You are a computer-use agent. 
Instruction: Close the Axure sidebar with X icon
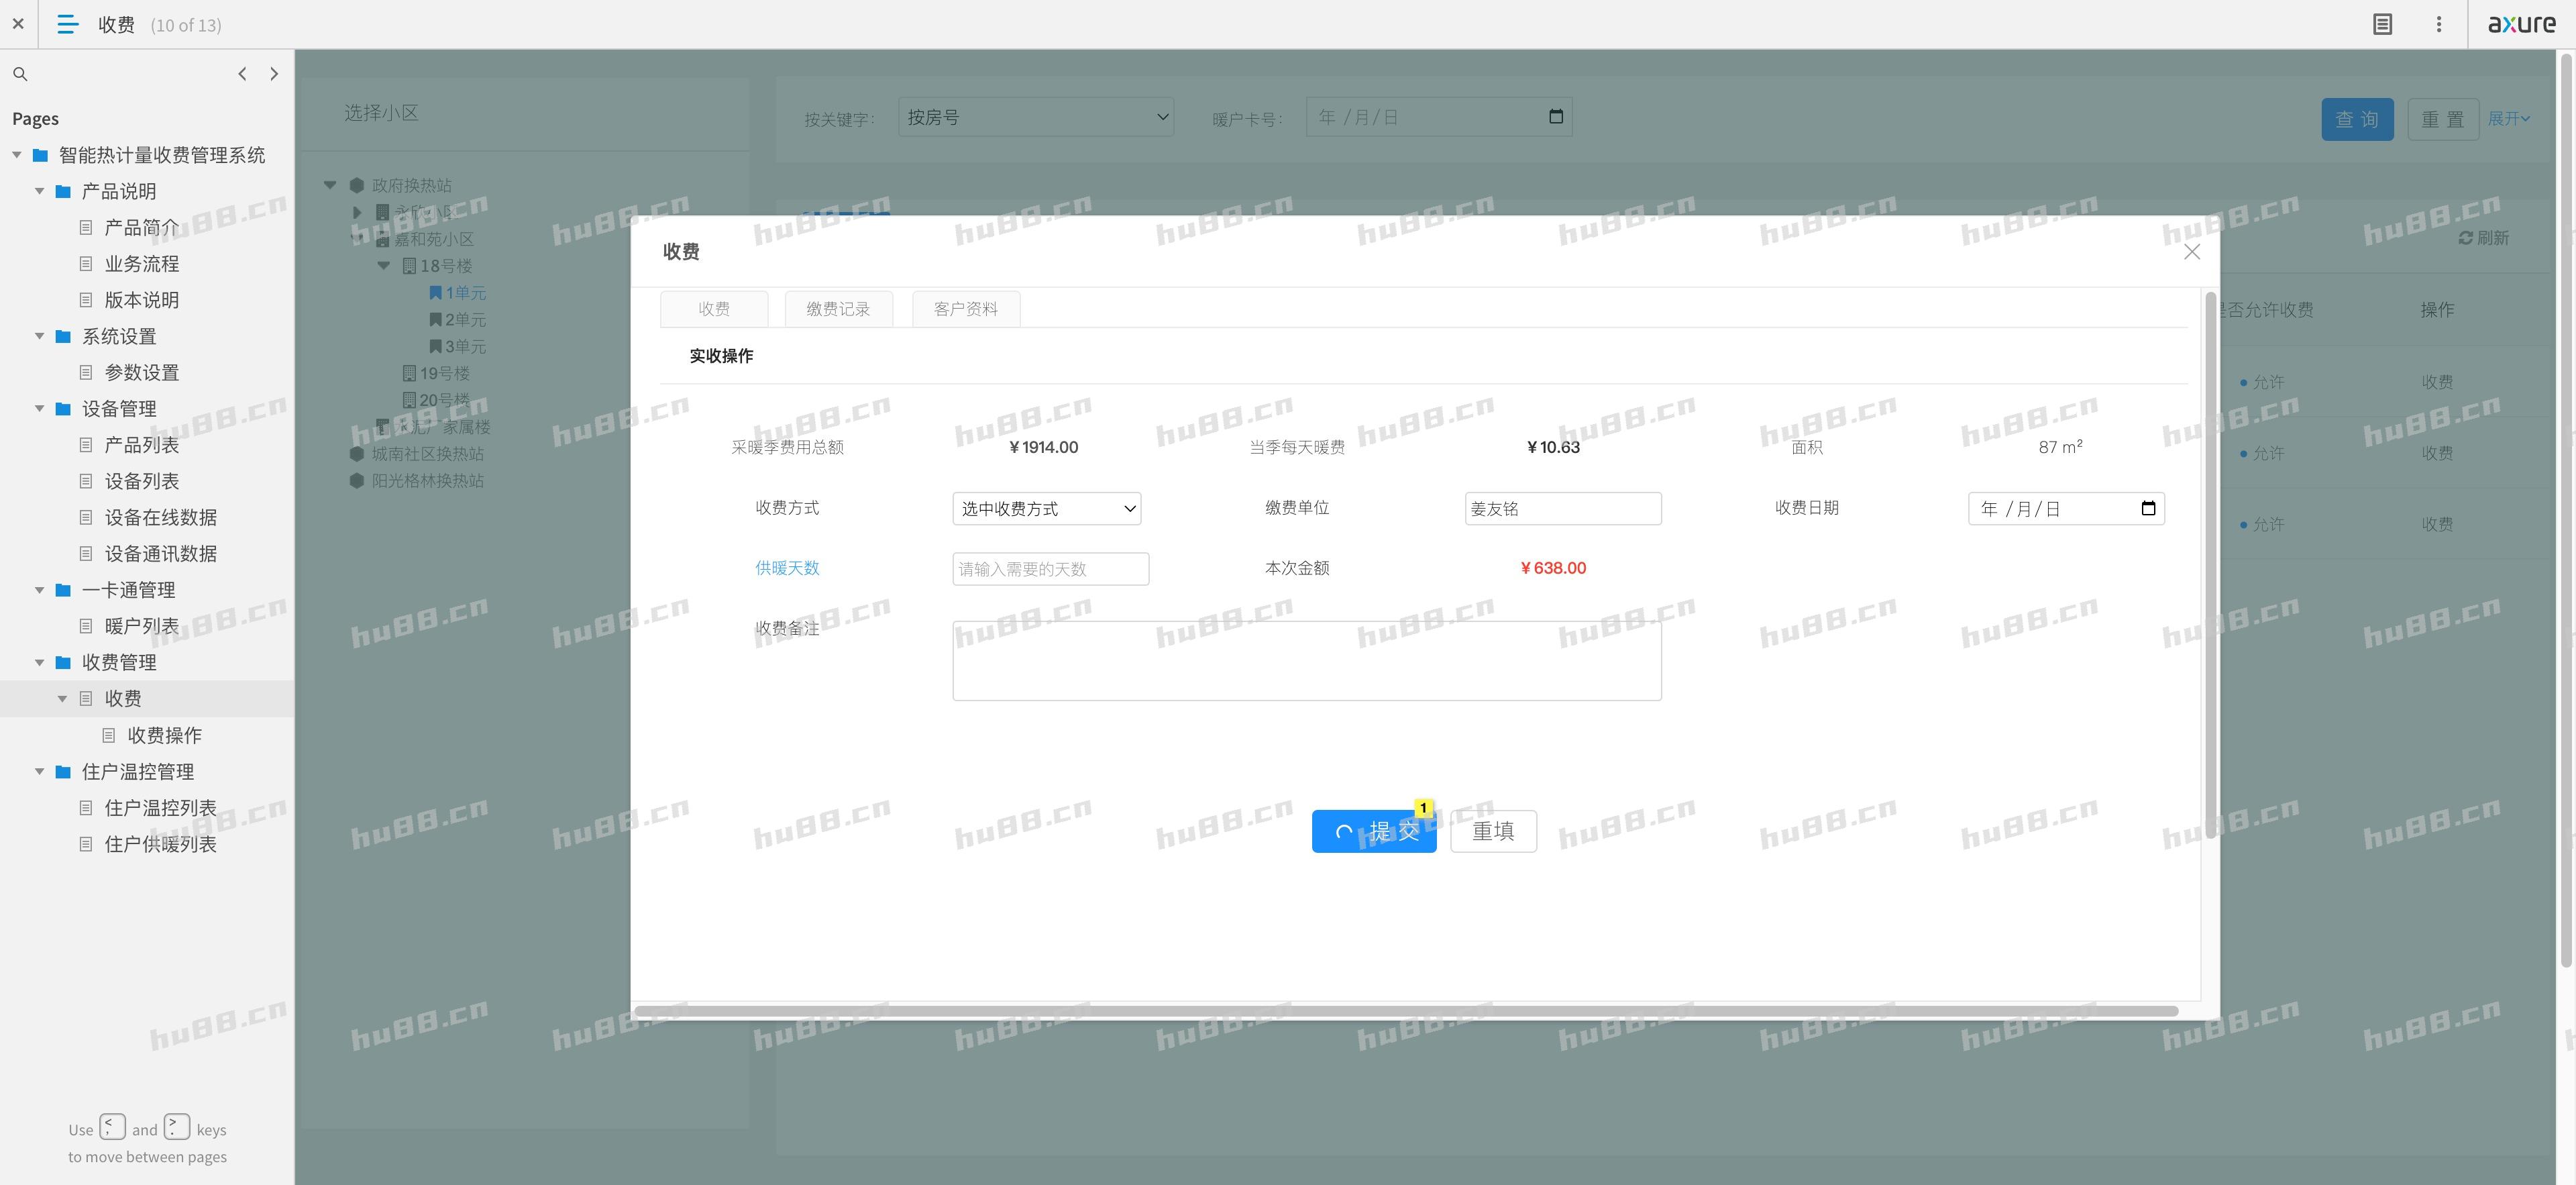point(18,24)
